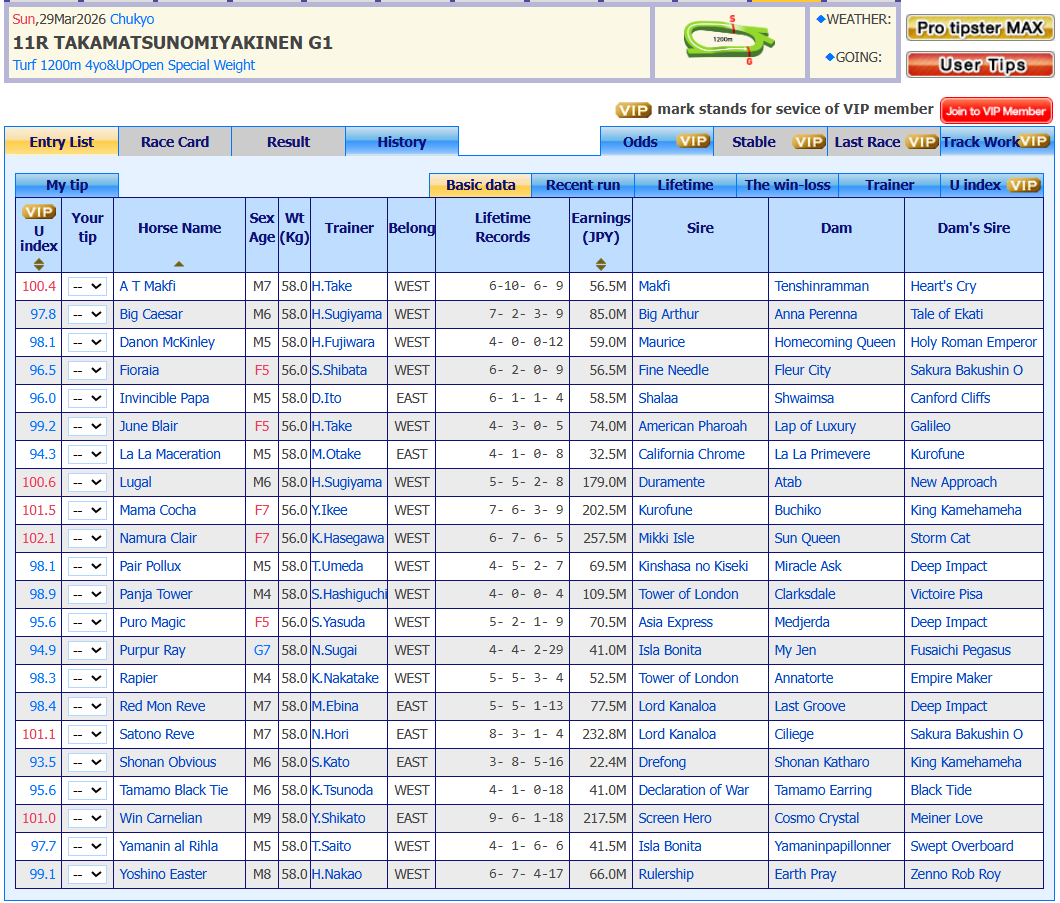Open horse page for Puro Magic
Screen dimensions: 1060x903
(x=152, y=623)
